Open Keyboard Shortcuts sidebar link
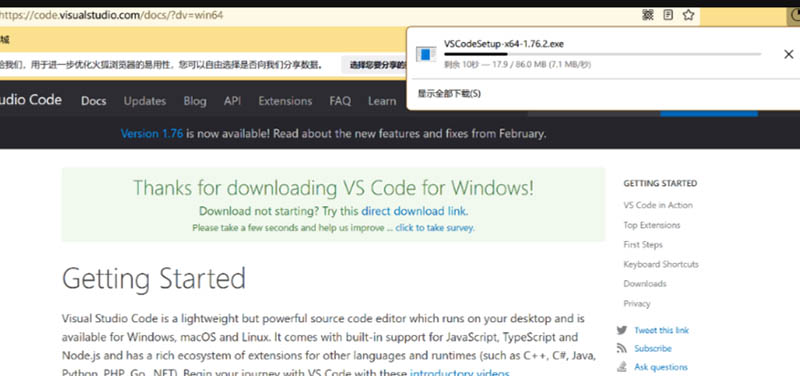Viewport: 800px width, 376px height. tap(661, 264)
